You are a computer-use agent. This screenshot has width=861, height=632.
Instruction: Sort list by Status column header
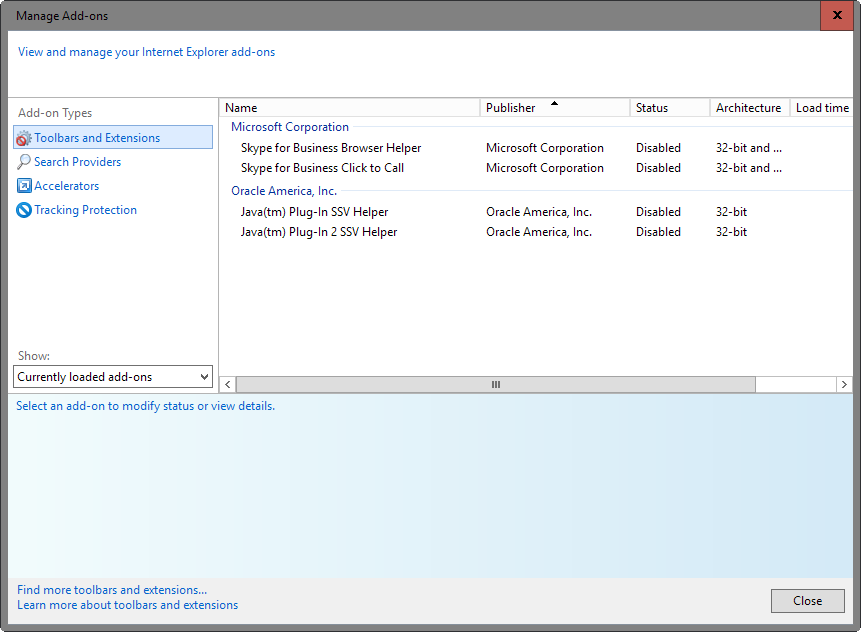coord(669,108)
